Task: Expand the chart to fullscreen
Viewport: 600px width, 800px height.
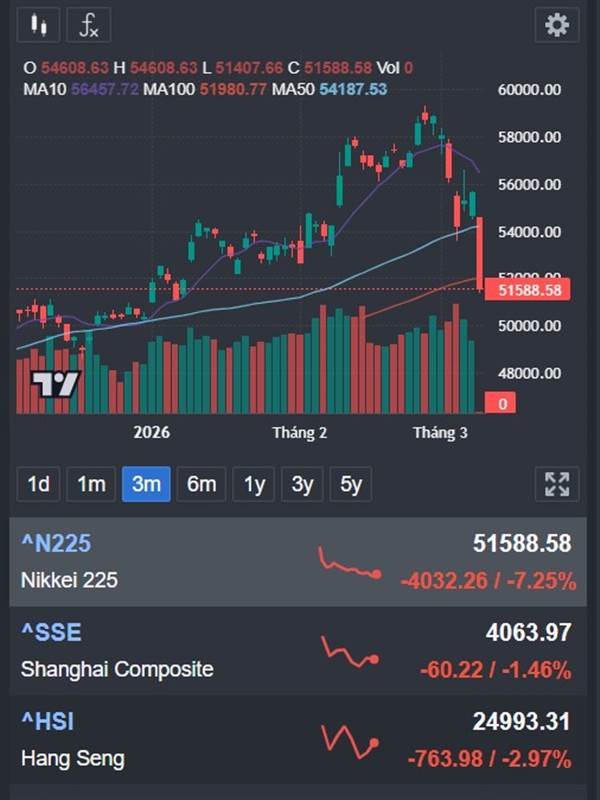Action: pos(557,484)
